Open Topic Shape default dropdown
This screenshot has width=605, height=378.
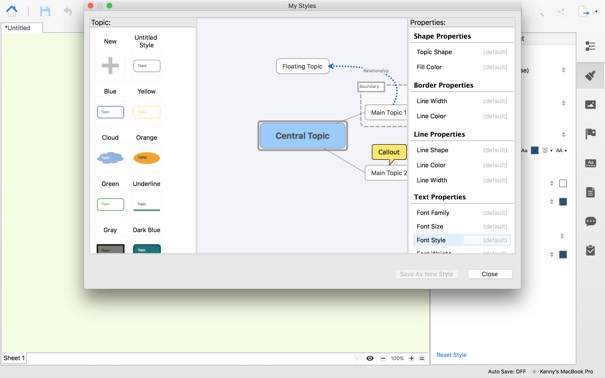coord(495,52)
